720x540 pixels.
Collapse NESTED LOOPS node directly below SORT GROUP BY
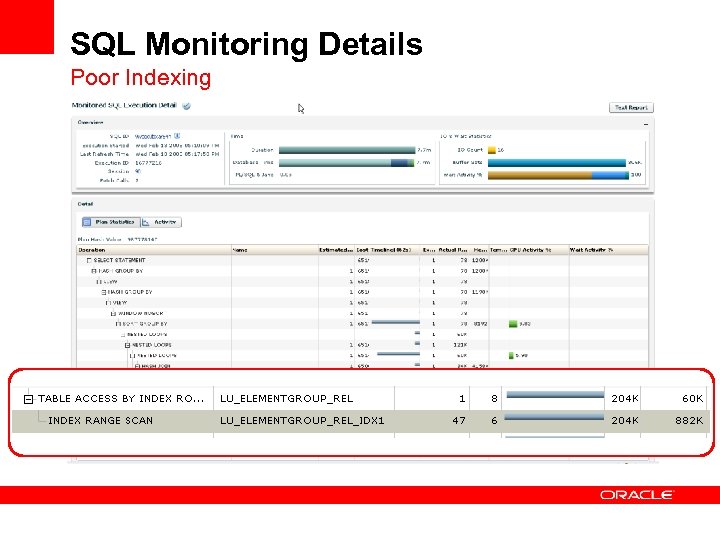(x=123, y=335)
